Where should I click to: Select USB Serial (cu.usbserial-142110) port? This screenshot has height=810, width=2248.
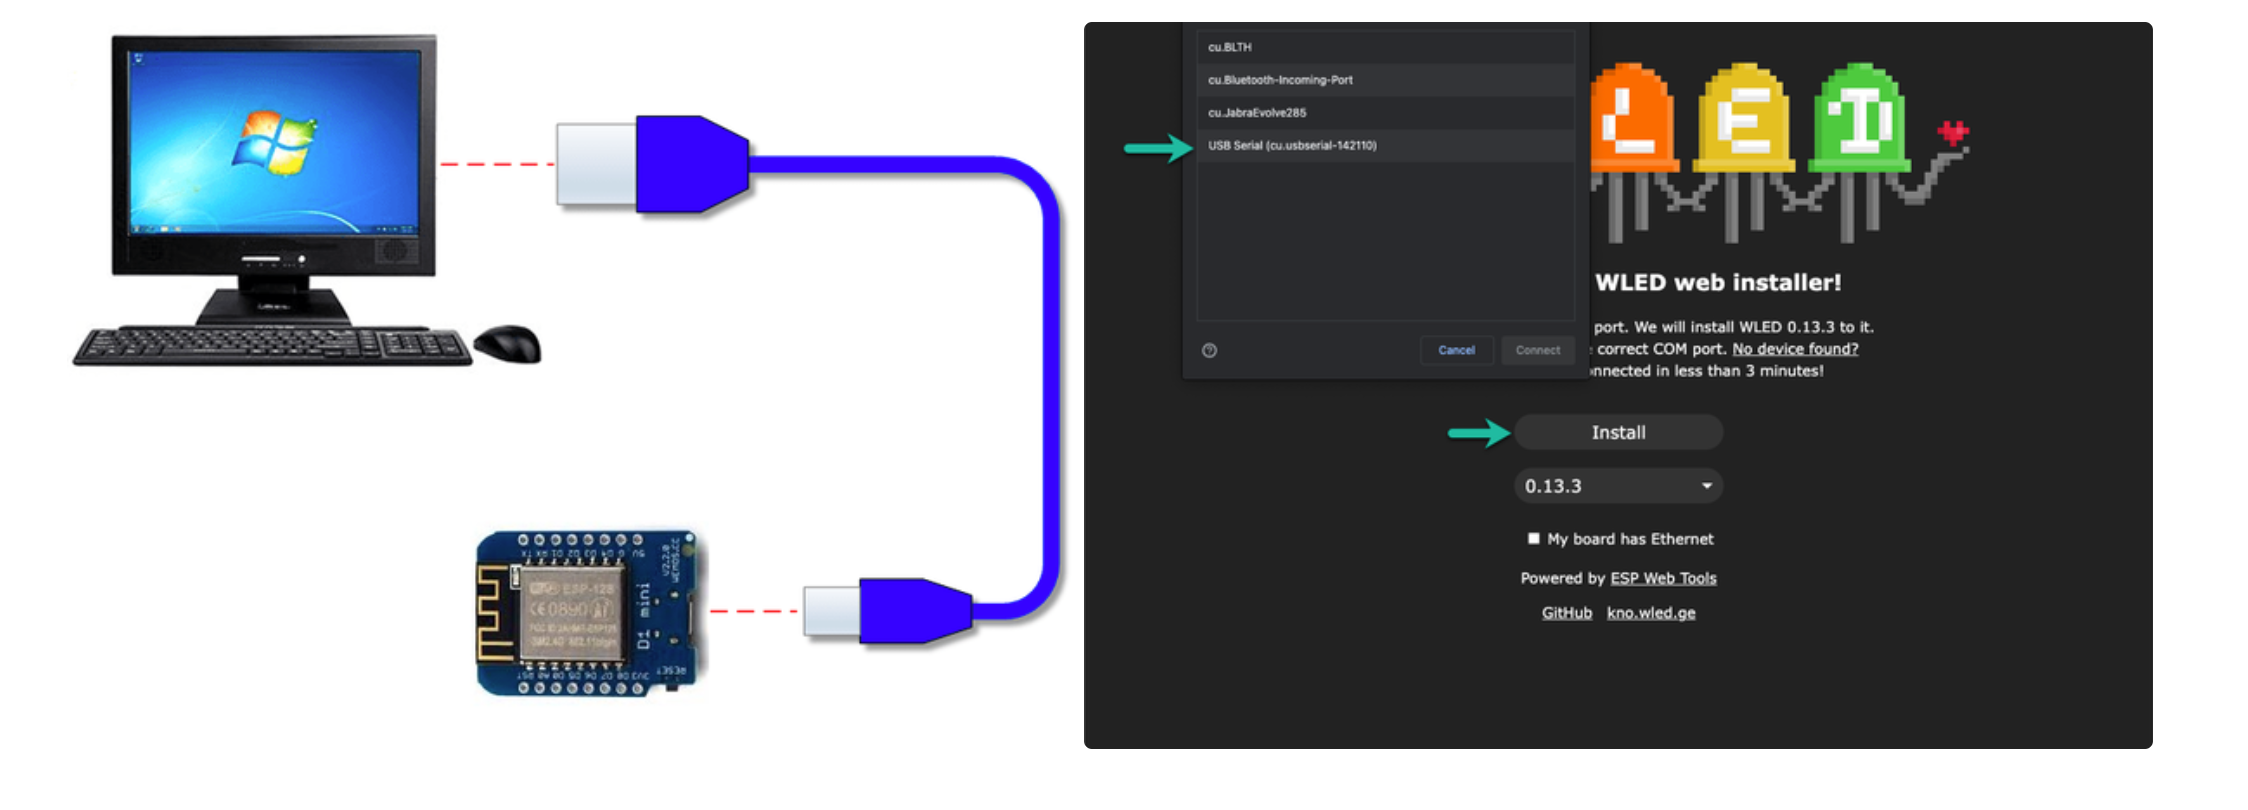click(x=1385, y=146)
